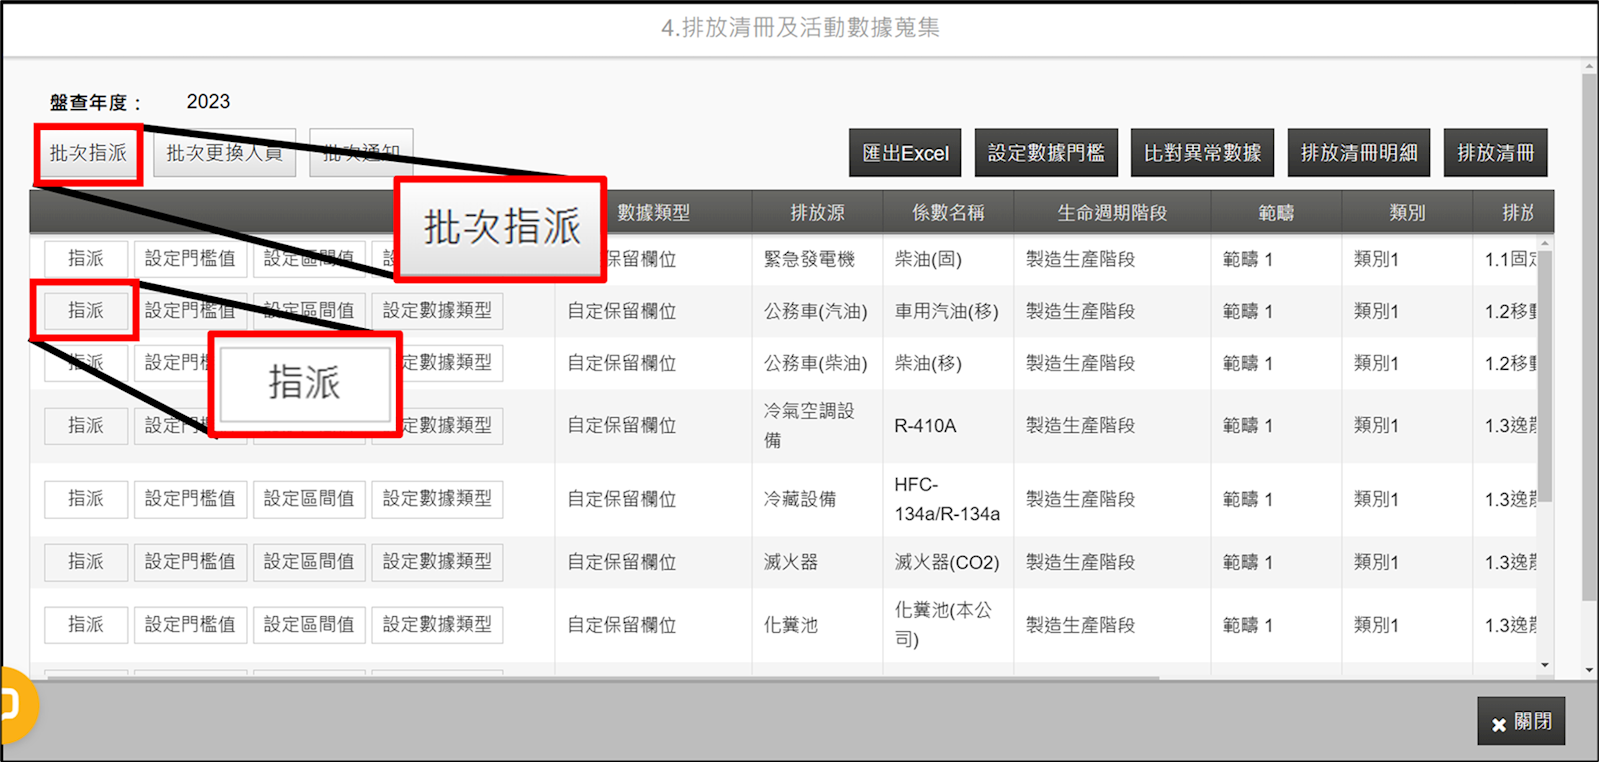
Task: Click the table's vertical scrollbar thumb
Action: click(1545, 380)
